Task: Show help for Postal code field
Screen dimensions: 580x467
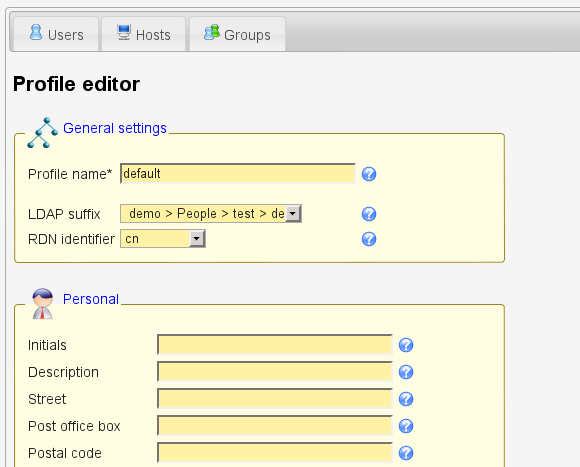Action: pos(406,453)
